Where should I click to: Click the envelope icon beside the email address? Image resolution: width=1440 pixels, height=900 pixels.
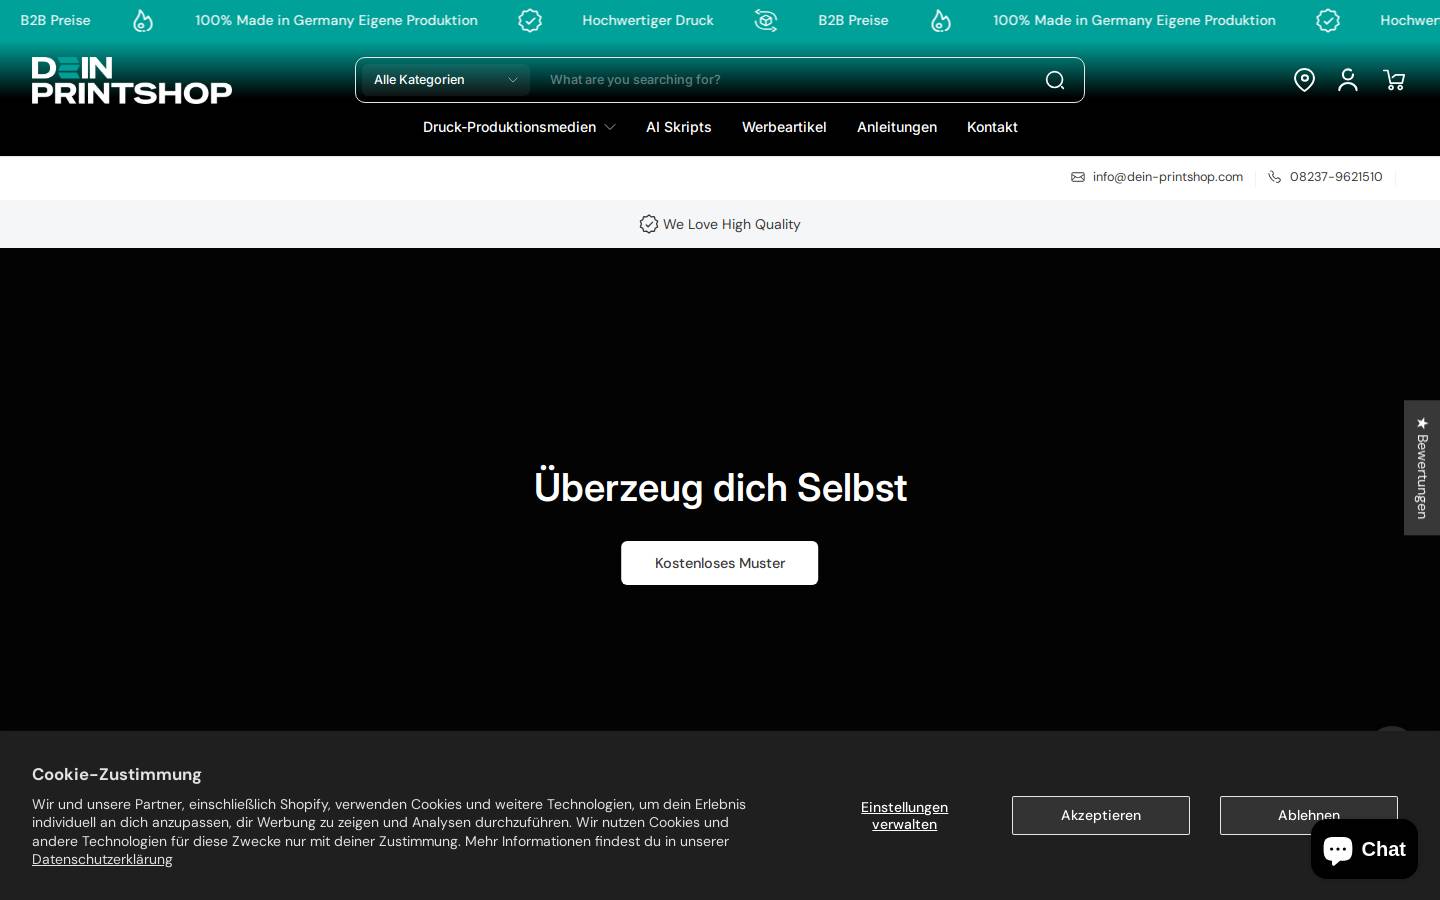point(1078,177)
